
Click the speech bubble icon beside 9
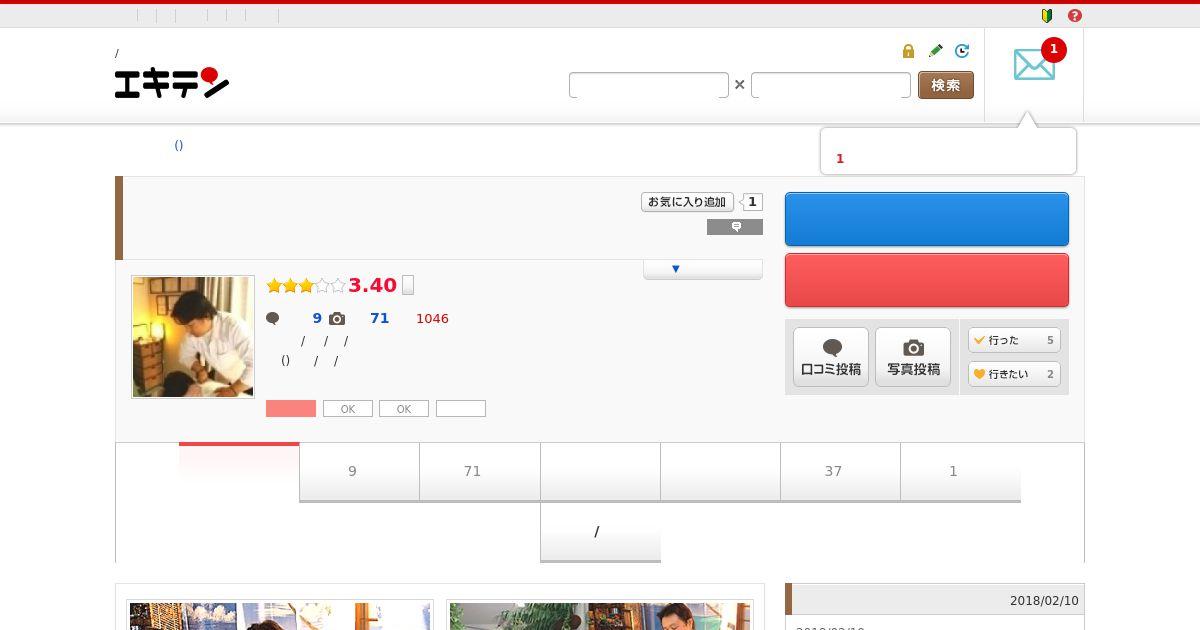point(272,318)
